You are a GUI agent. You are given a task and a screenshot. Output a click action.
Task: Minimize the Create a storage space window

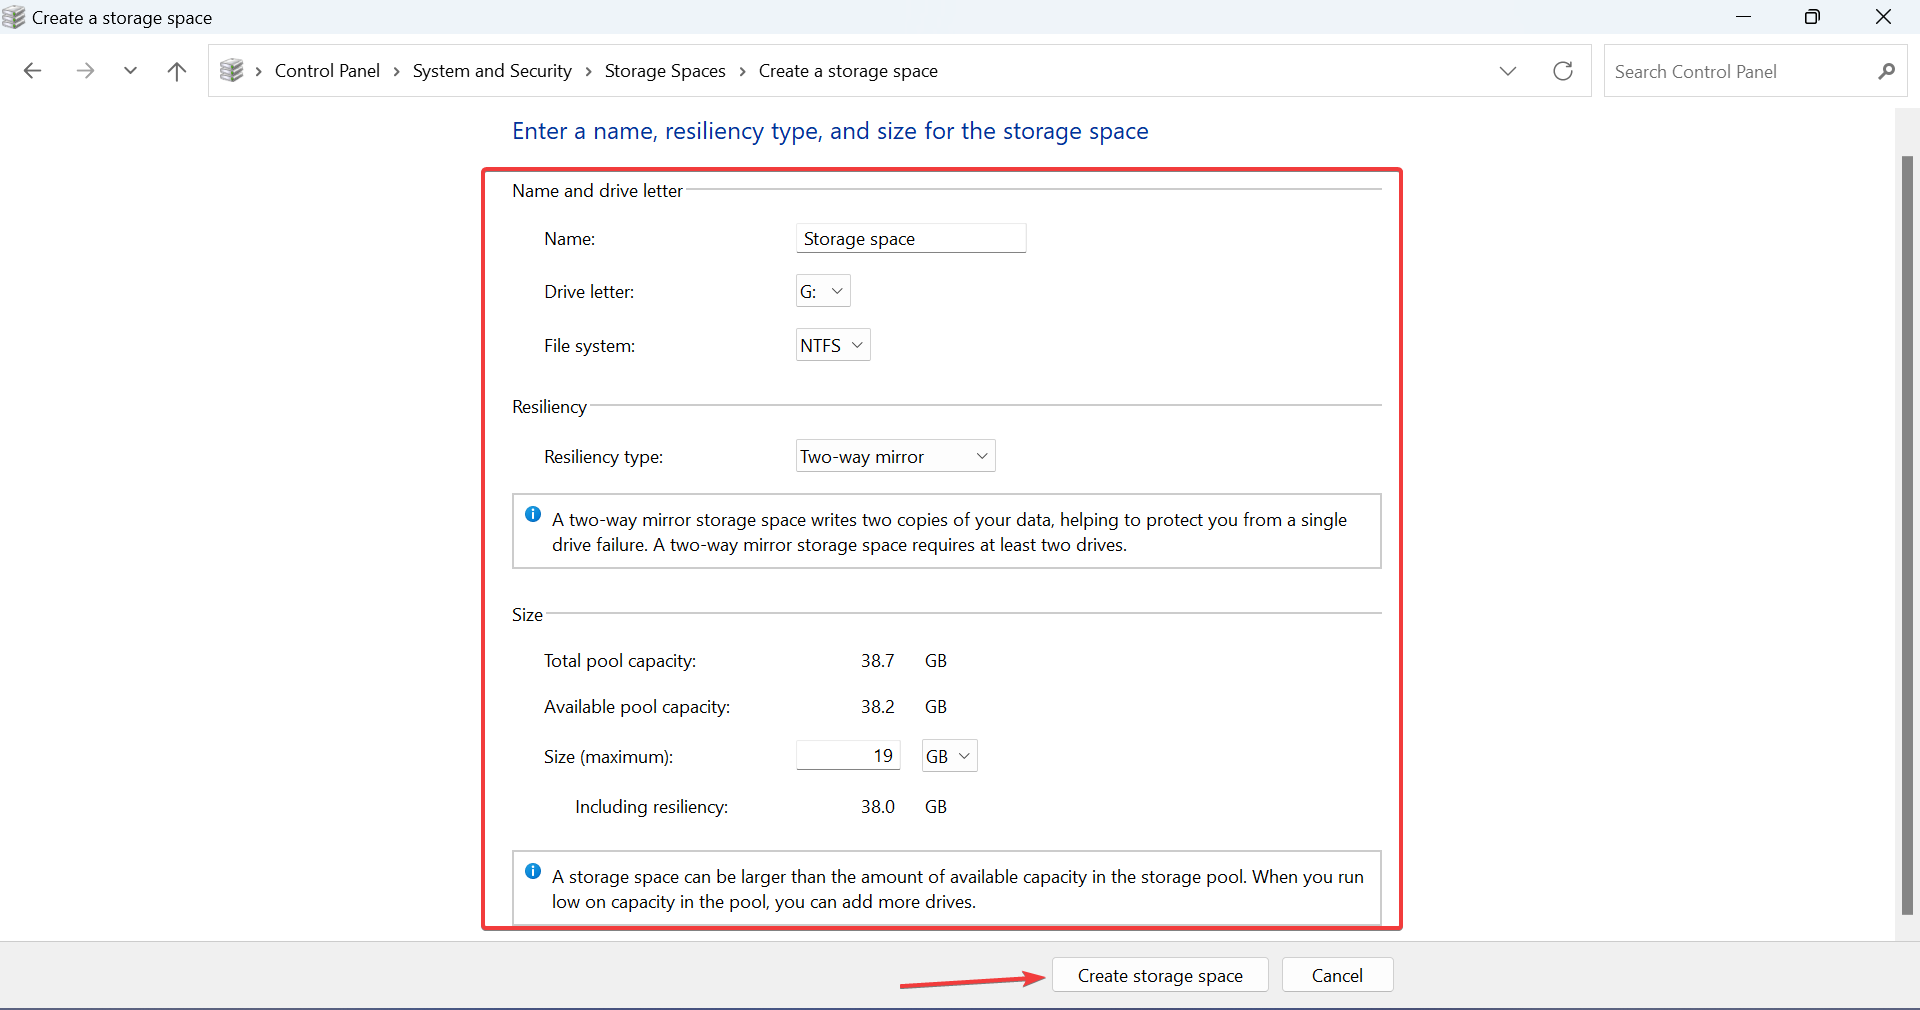coord(1743,17)
